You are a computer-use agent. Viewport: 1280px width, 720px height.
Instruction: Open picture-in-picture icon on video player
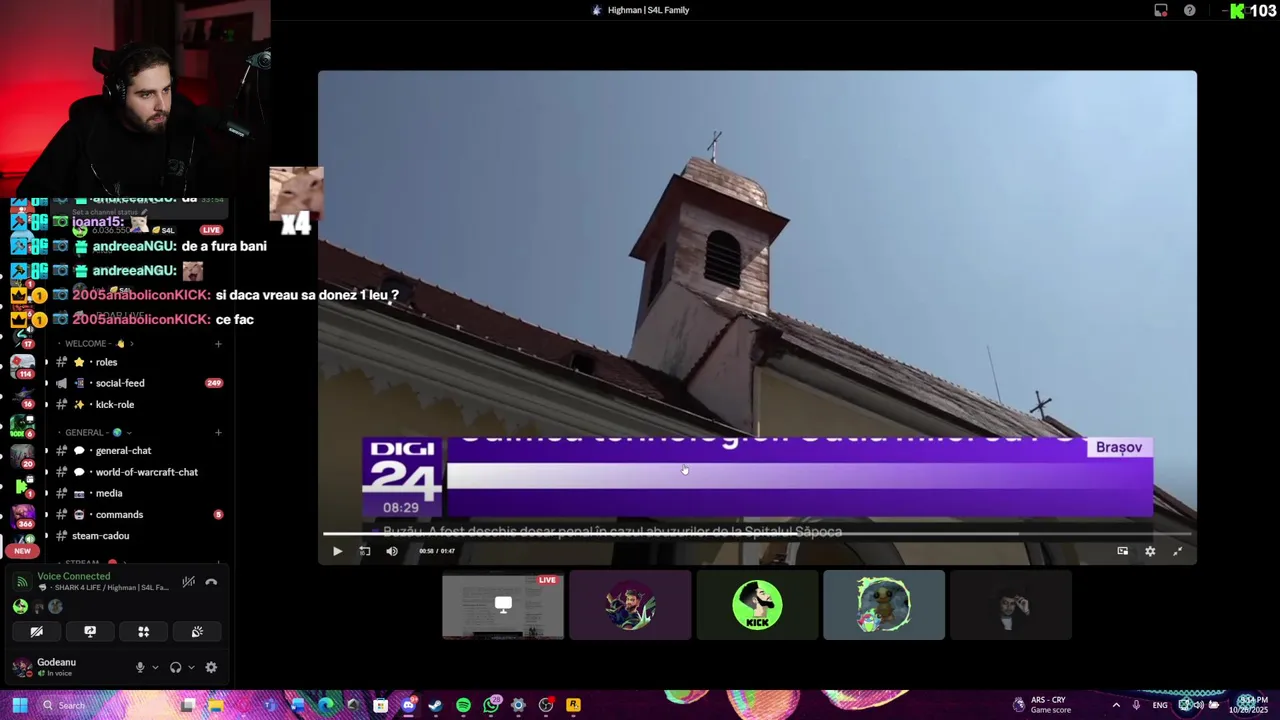point(1122,551)
